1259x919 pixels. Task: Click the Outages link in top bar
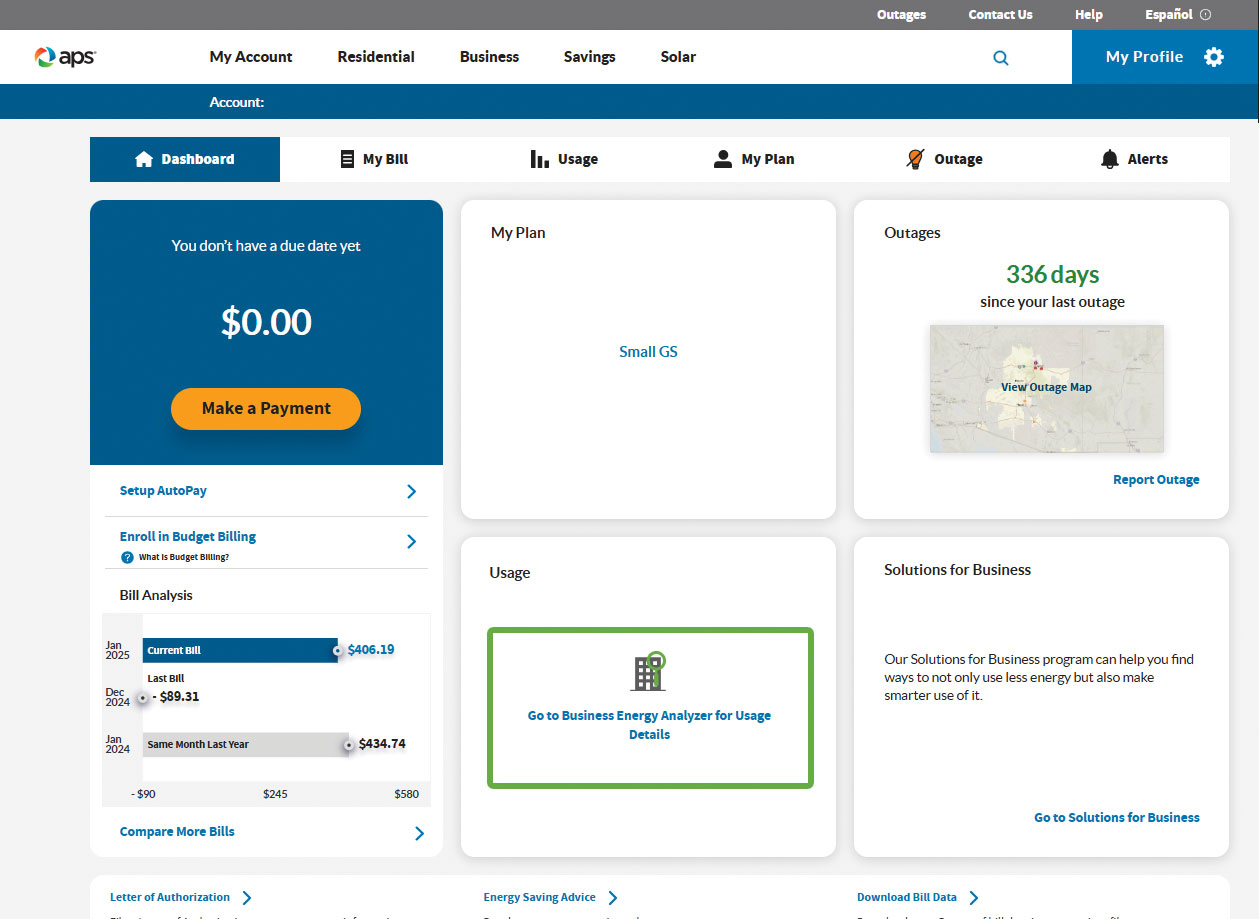(901, 15)
